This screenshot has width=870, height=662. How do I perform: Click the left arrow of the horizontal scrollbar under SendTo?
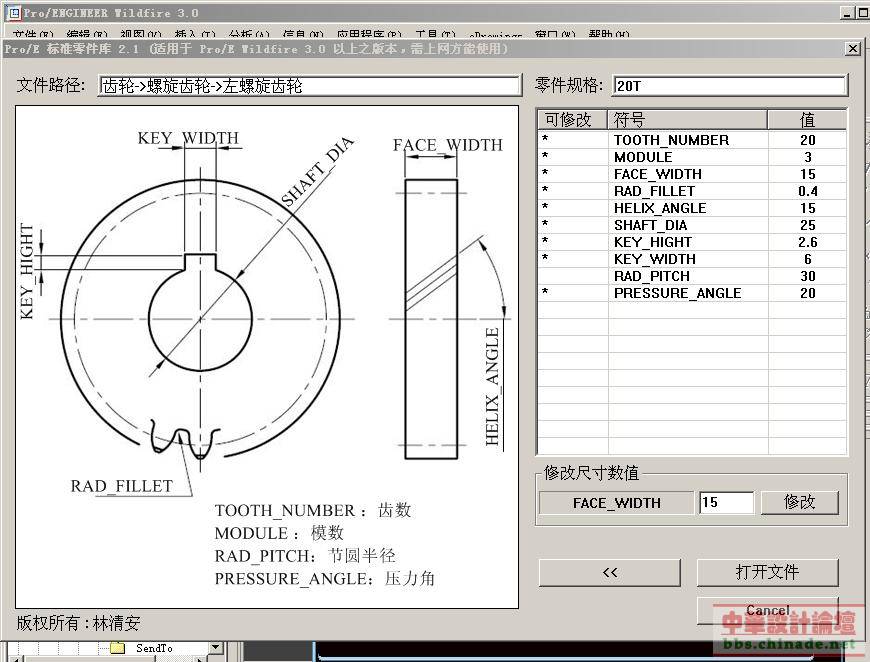click(15, 659)
